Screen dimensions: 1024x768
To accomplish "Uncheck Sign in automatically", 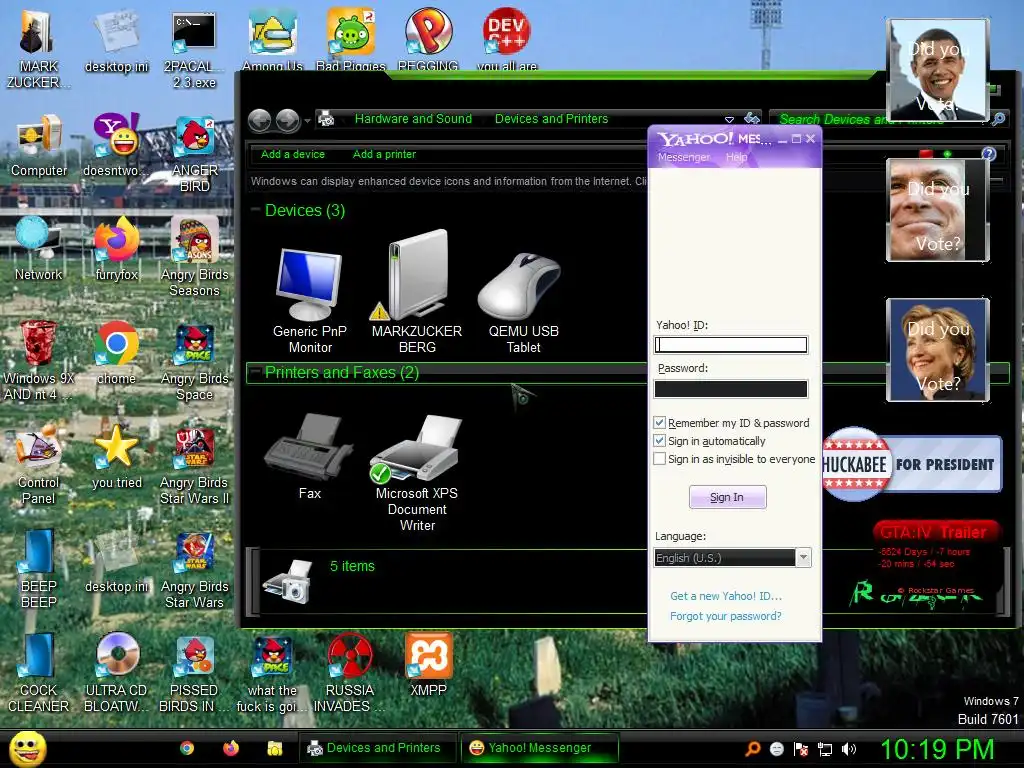I will [660, 441].
